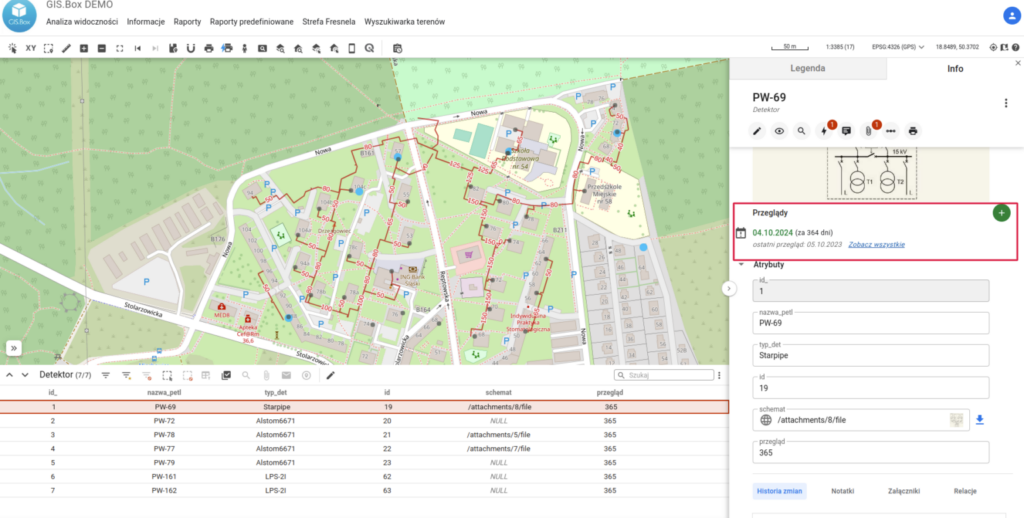Click the pencil edit icon for PW-69
Screen dimensions: 1024x518
(757, 130)
